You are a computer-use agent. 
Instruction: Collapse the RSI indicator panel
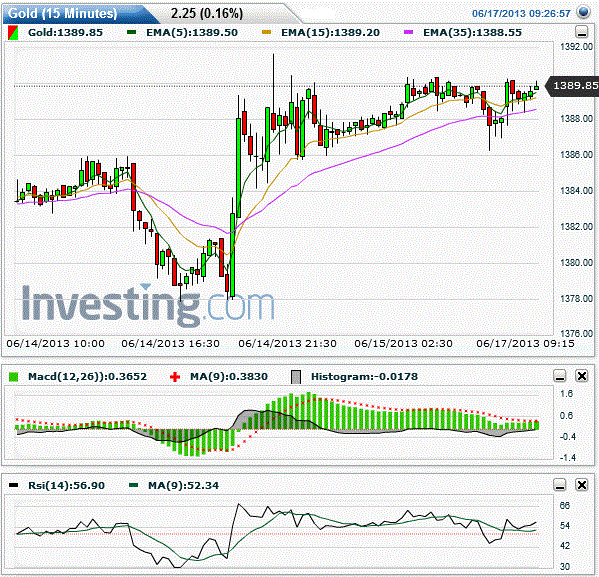pyautogui.click(x=560, y=485)
